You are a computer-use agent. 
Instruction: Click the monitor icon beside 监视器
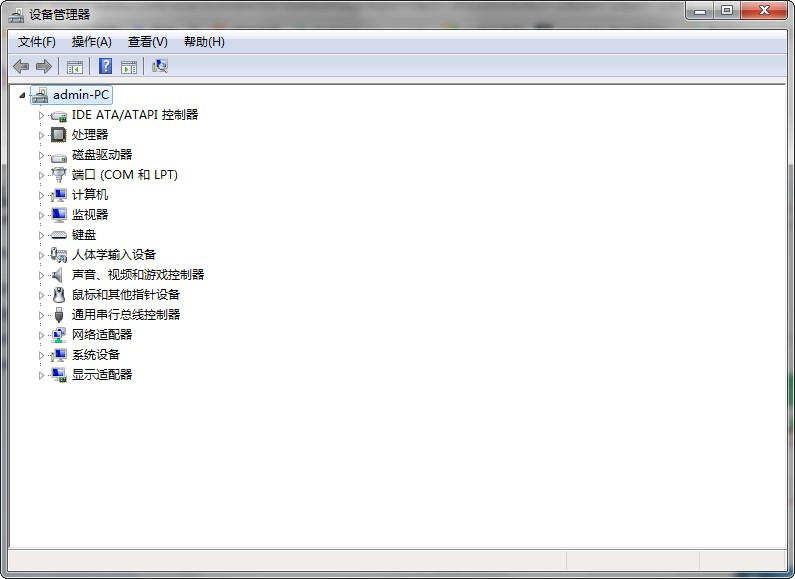pyautogui.click(x=59, y=215)
